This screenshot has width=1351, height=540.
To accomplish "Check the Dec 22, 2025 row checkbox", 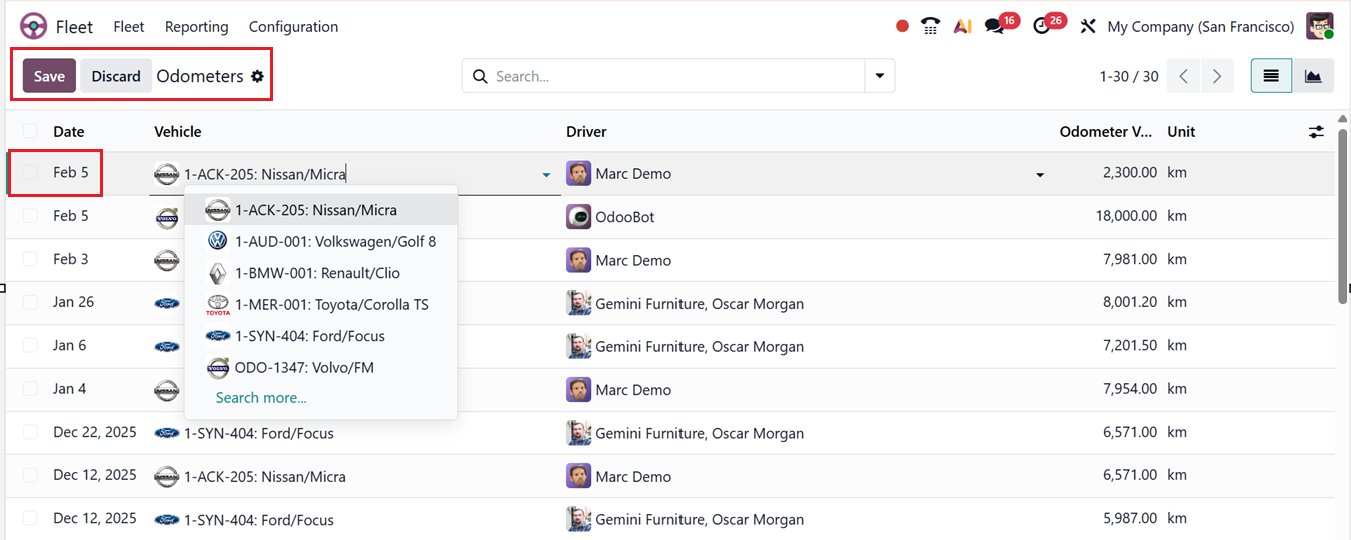I will tap(30, 433).
